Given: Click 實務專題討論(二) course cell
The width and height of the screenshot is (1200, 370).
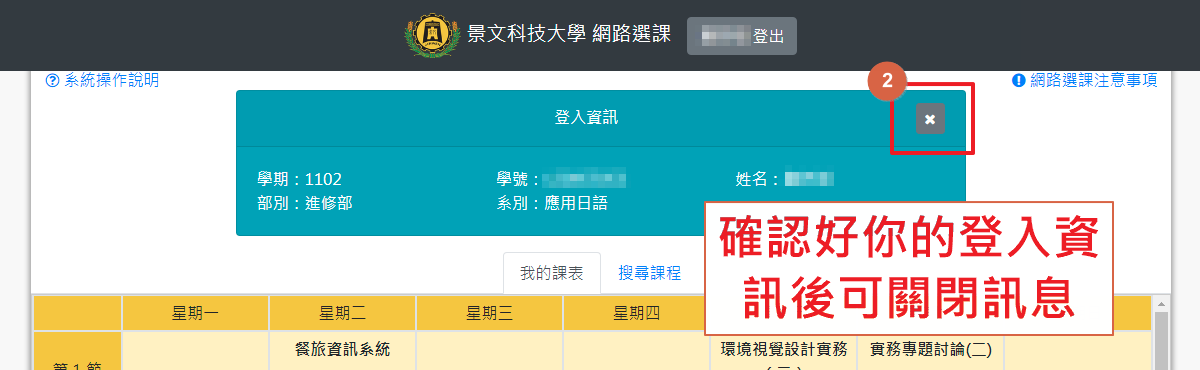Looking at the screenshot, I should click(x=931, y=351).
